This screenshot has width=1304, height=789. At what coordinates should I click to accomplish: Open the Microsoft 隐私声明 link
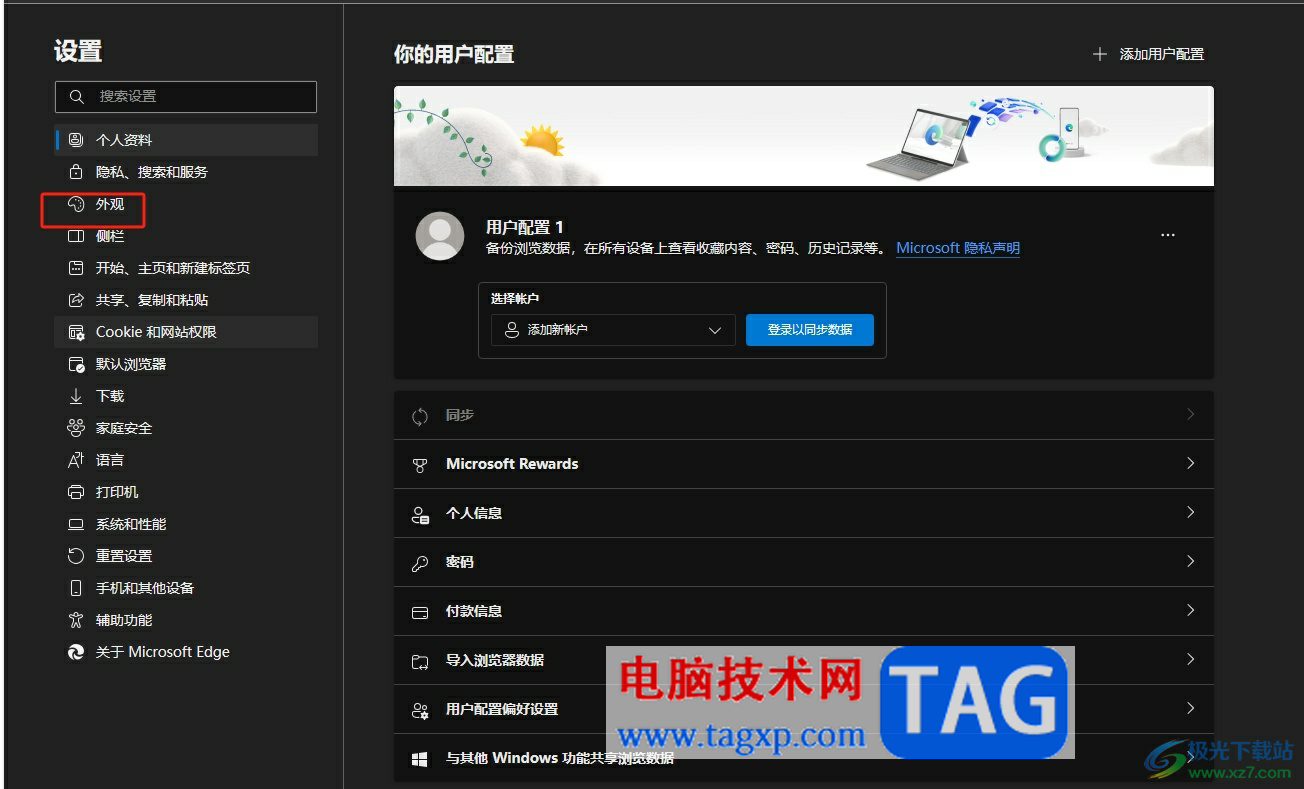[958, 248]
